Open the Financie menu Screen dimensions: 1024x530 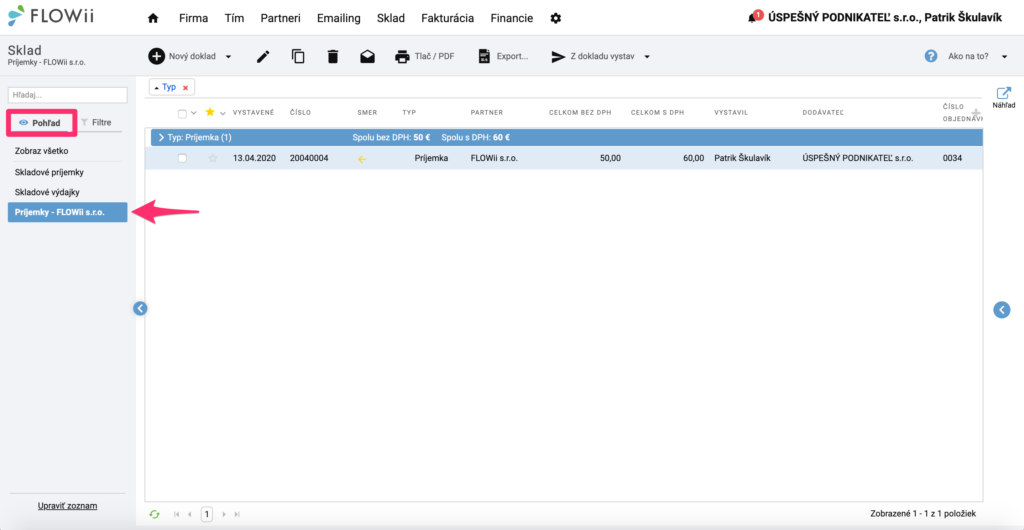click(511, 18)
